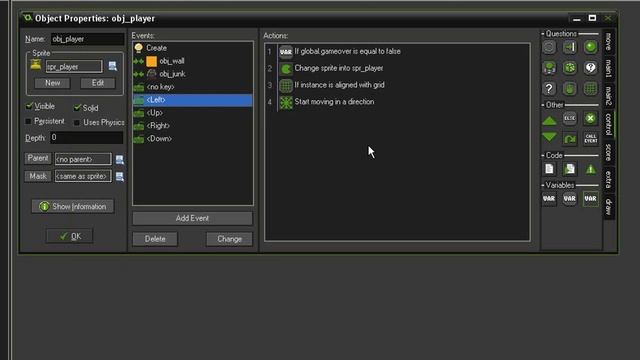Viewport: 640px width, 360px height.
Task: Select the End Block down-triangle icon
Action: [x=549, y=138]
